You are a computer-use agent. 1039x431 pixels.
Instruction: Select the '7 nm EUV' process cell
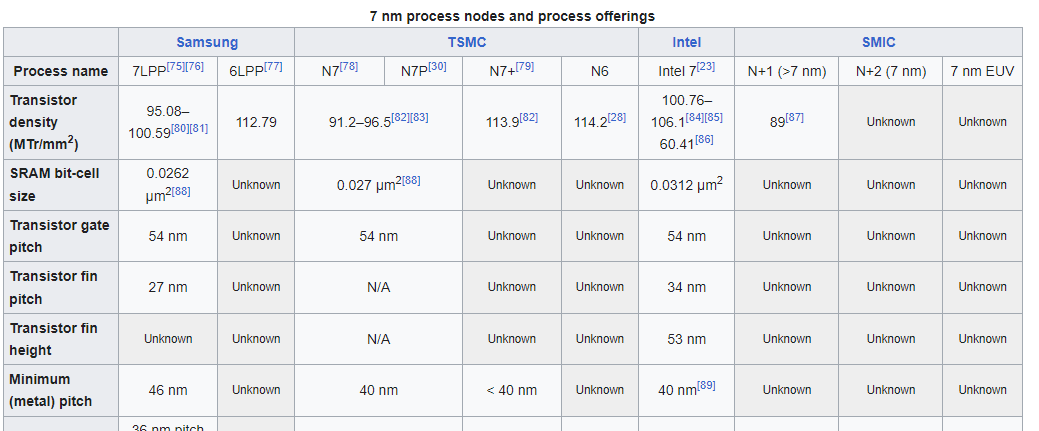982,71
